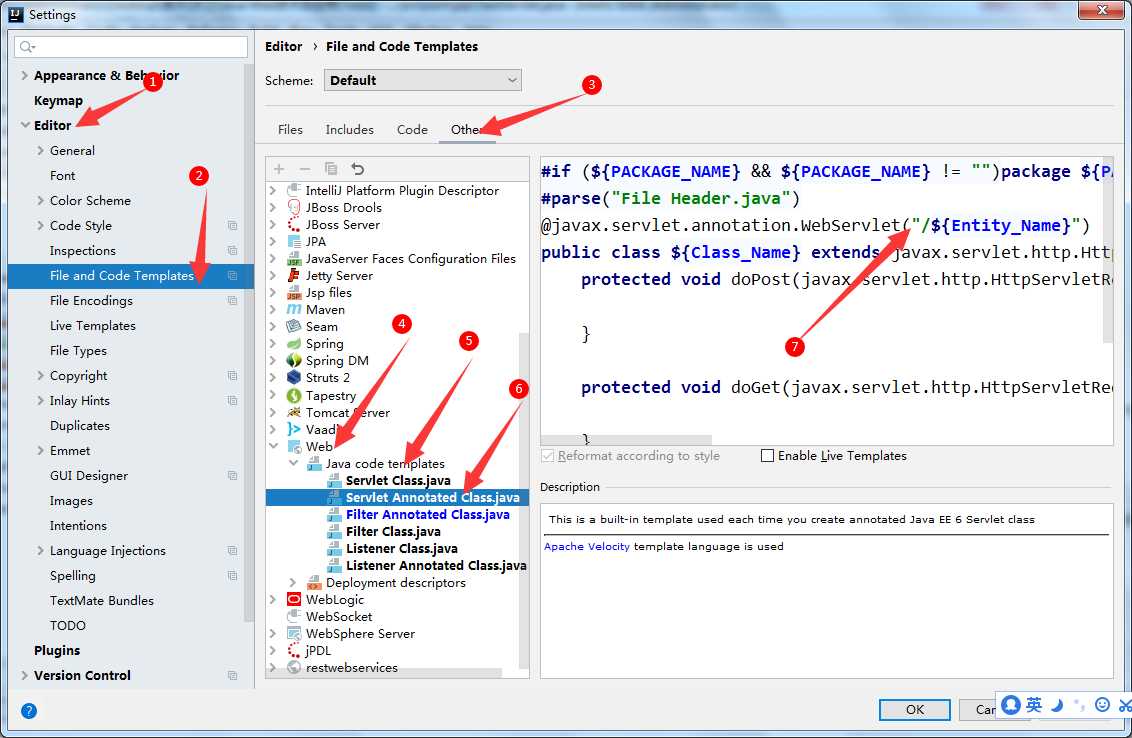This screenshot has height=738, width=1132.
Task: Click the JPA template icon
Action: click(x=294, y=241)
